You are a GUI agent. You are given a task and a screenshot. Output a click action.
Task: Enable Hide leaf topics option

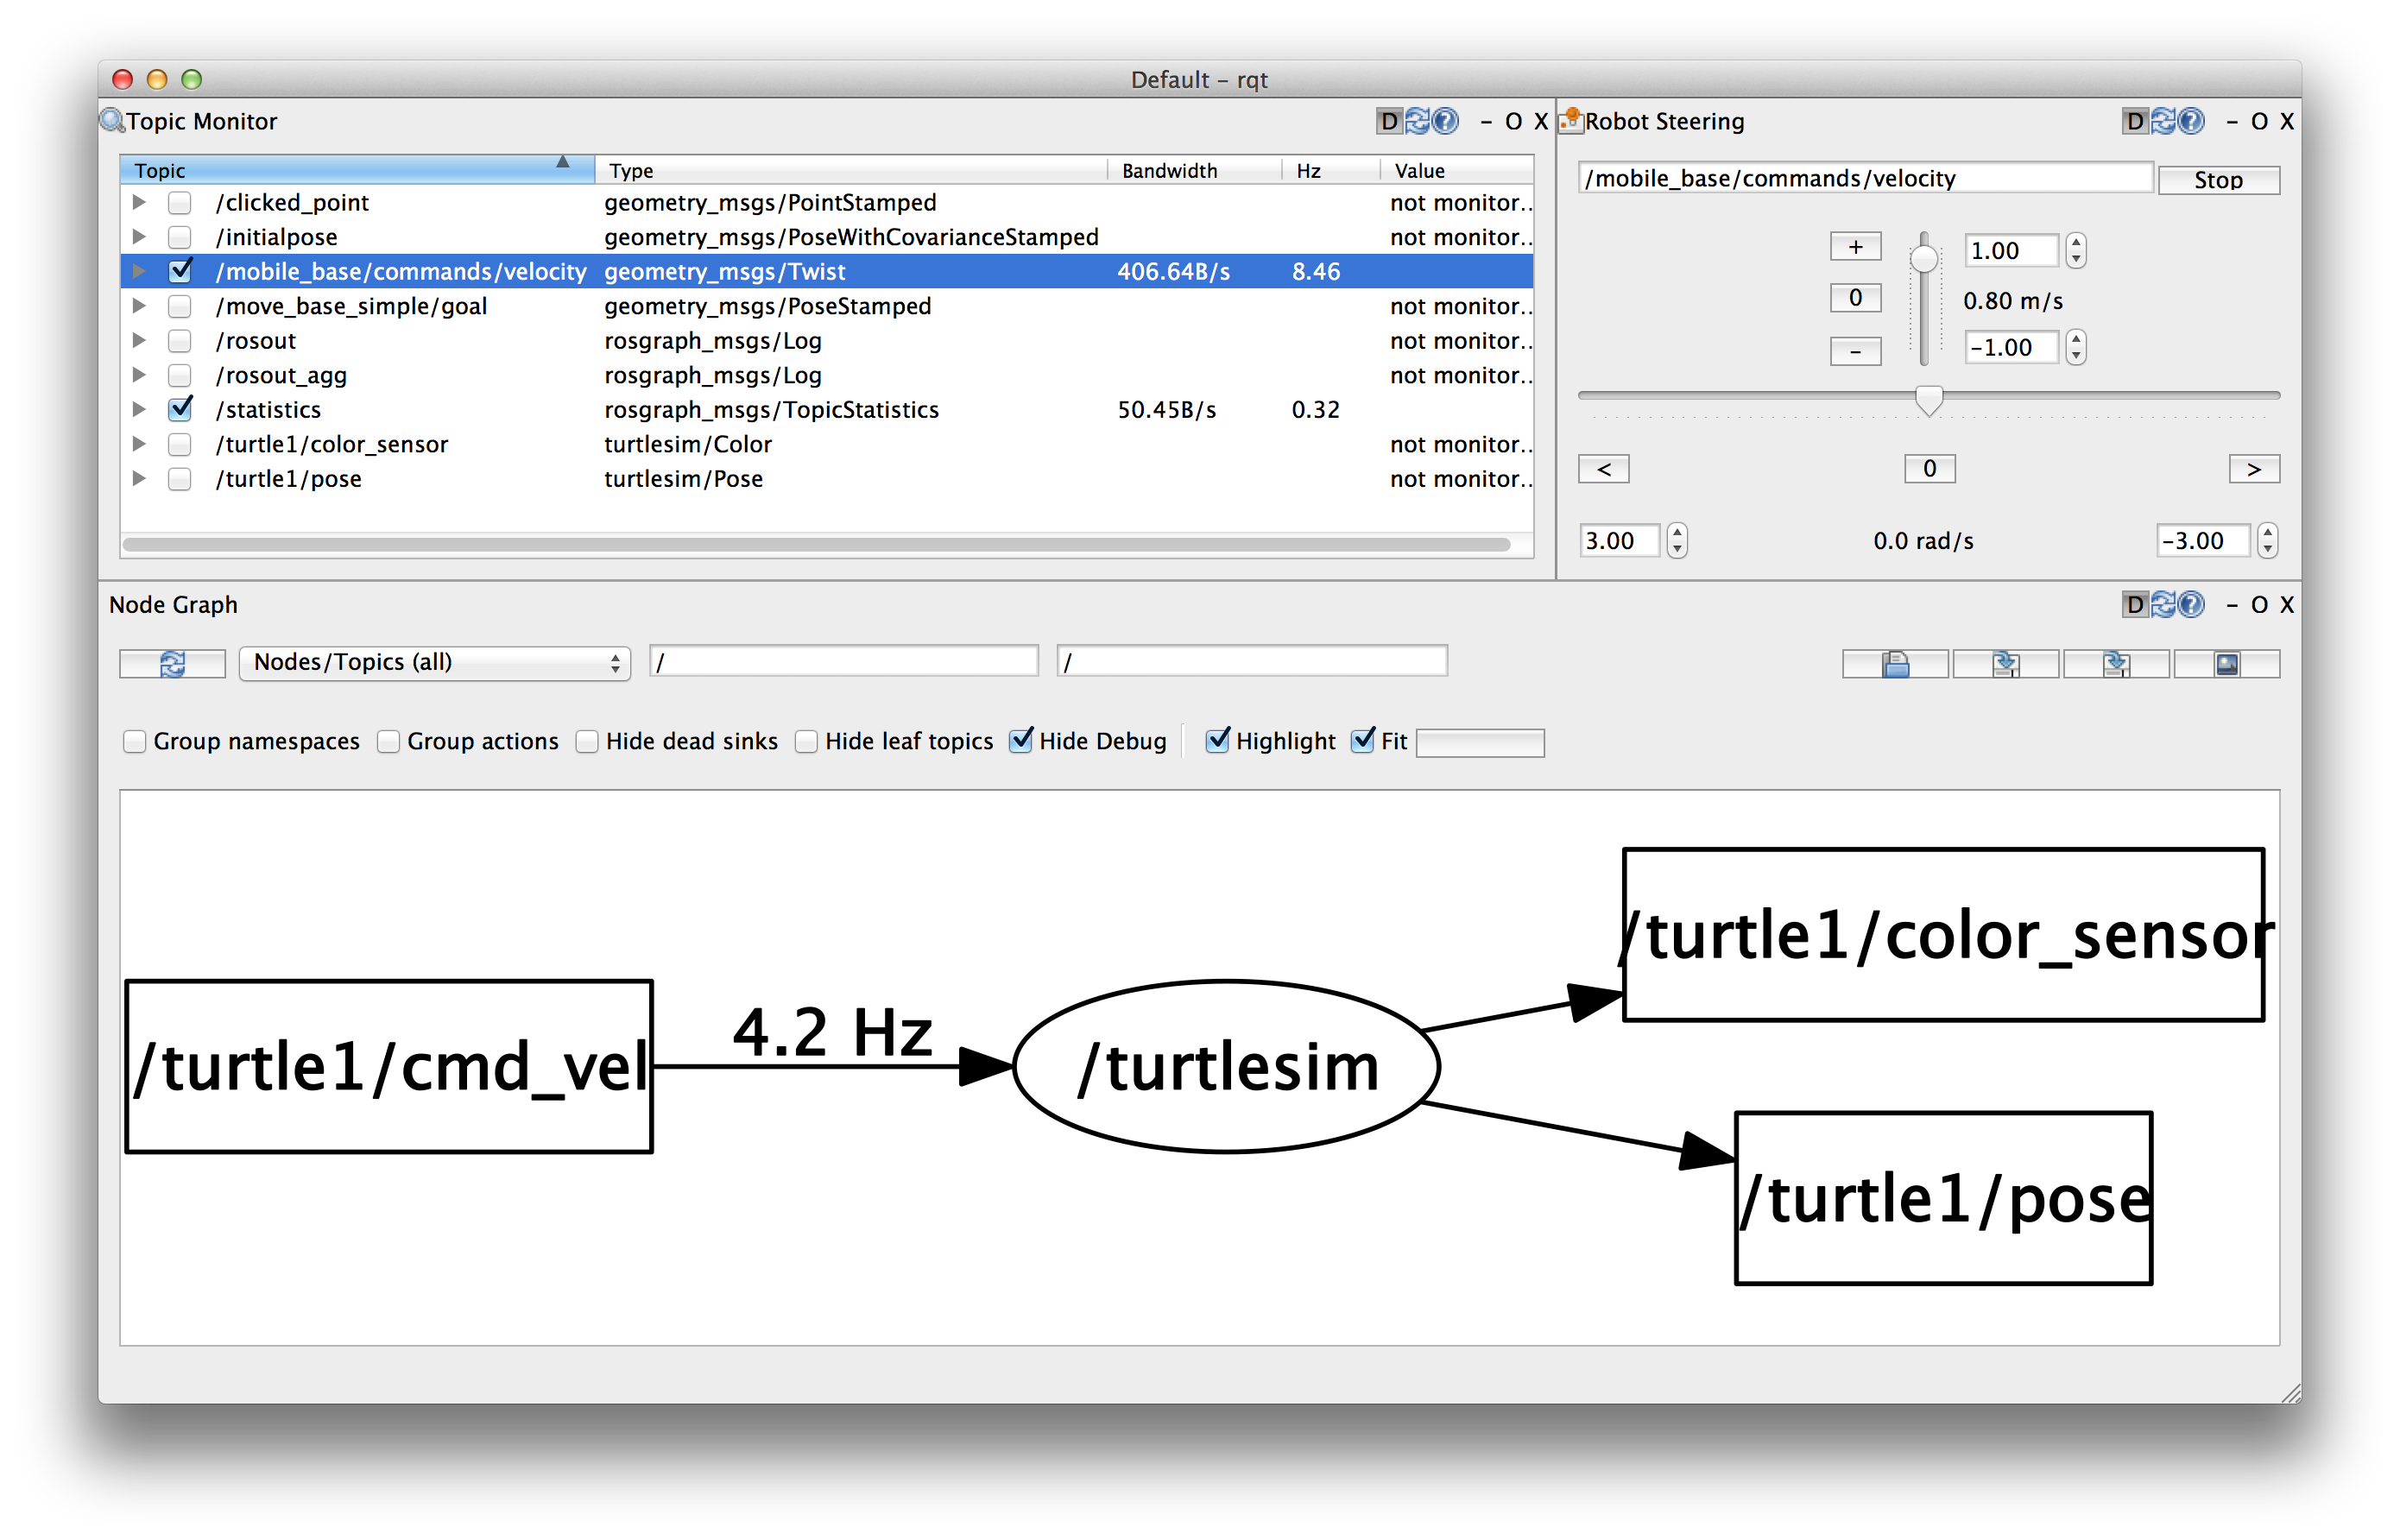[807, 742]
